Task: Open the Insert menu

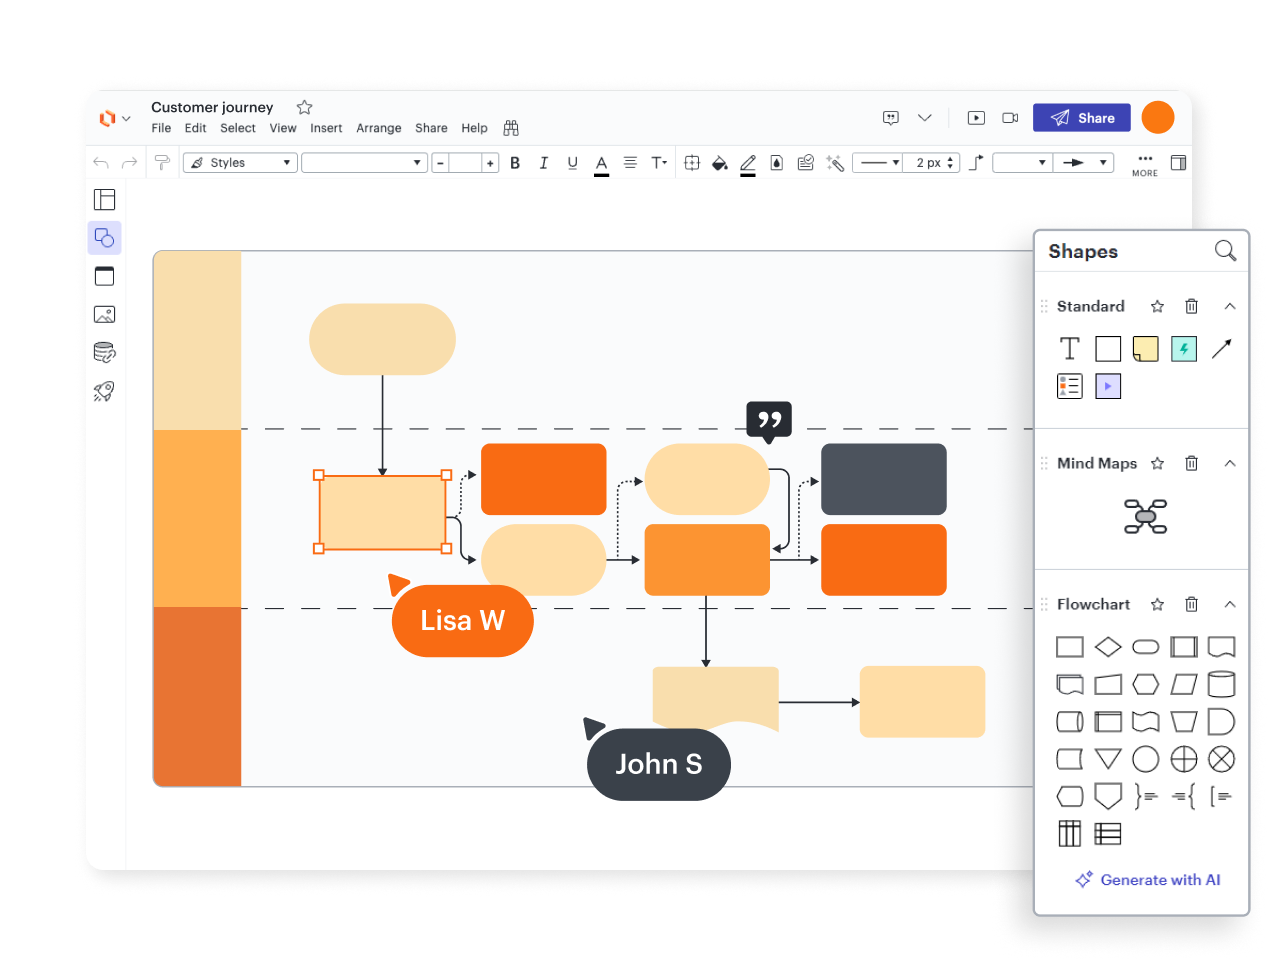Action: (x=326, y=128)
